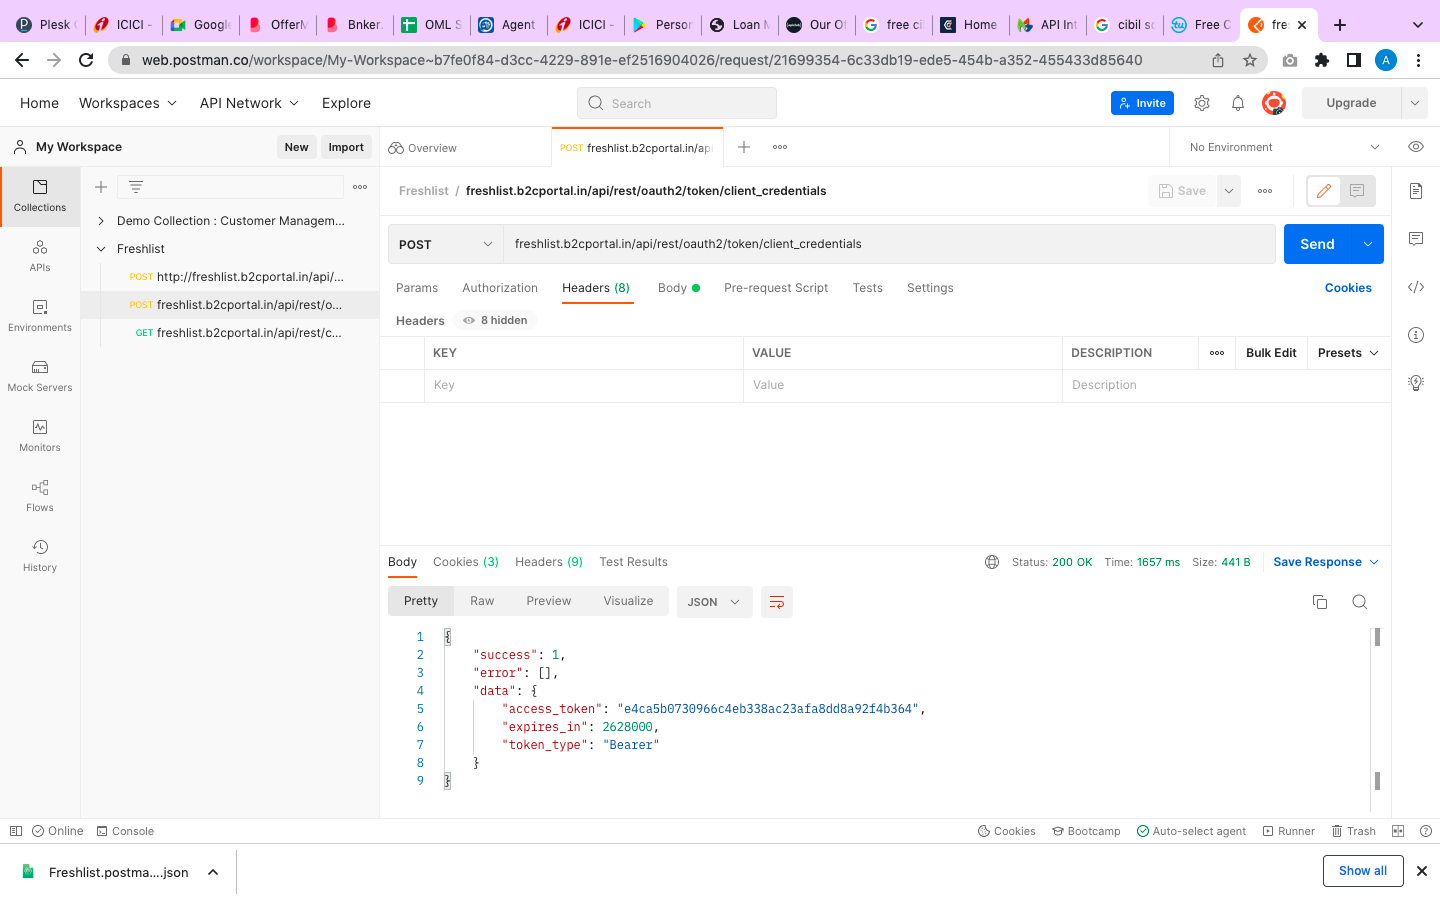This screenshot has width=1440, height=900.
Task: Click the filter collections icon
Action: click(136, 187)
